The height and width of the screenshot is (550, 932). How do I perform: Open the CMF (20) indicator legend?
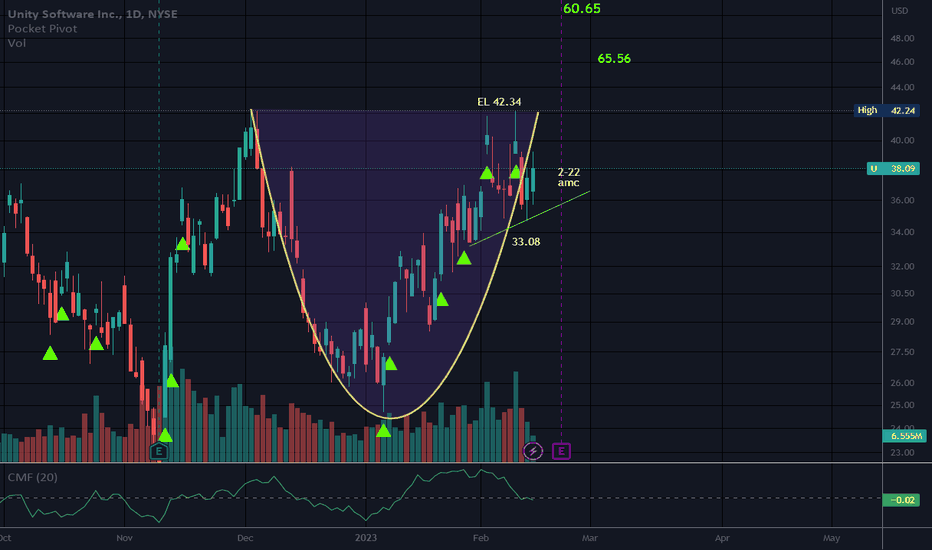(x=33, y=477)
